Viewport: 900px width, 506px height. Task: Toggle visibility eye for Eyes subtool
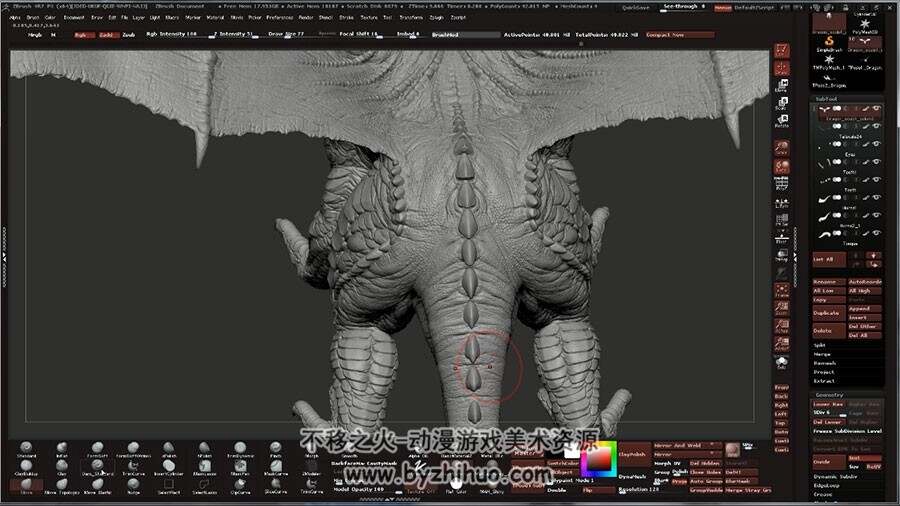[x=876, y=144]
